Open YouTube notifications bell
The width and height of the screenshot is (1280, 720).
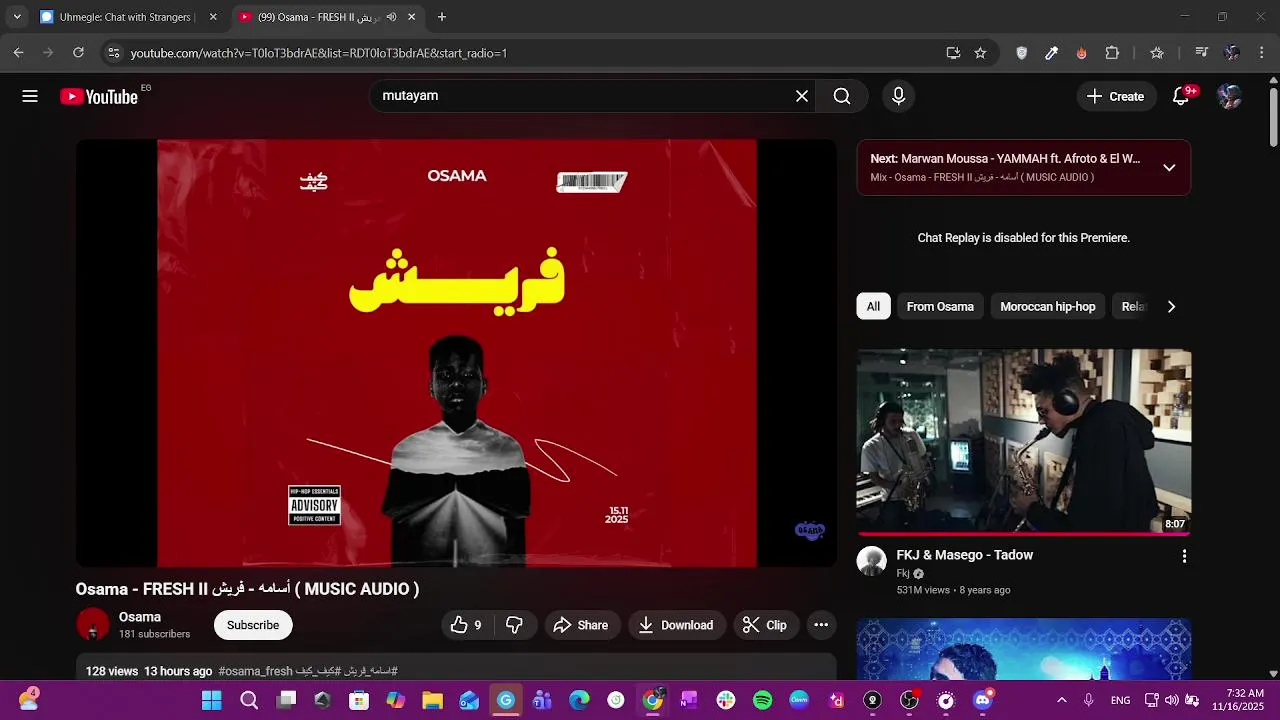pyautogui.click(x=1181, y=96)
